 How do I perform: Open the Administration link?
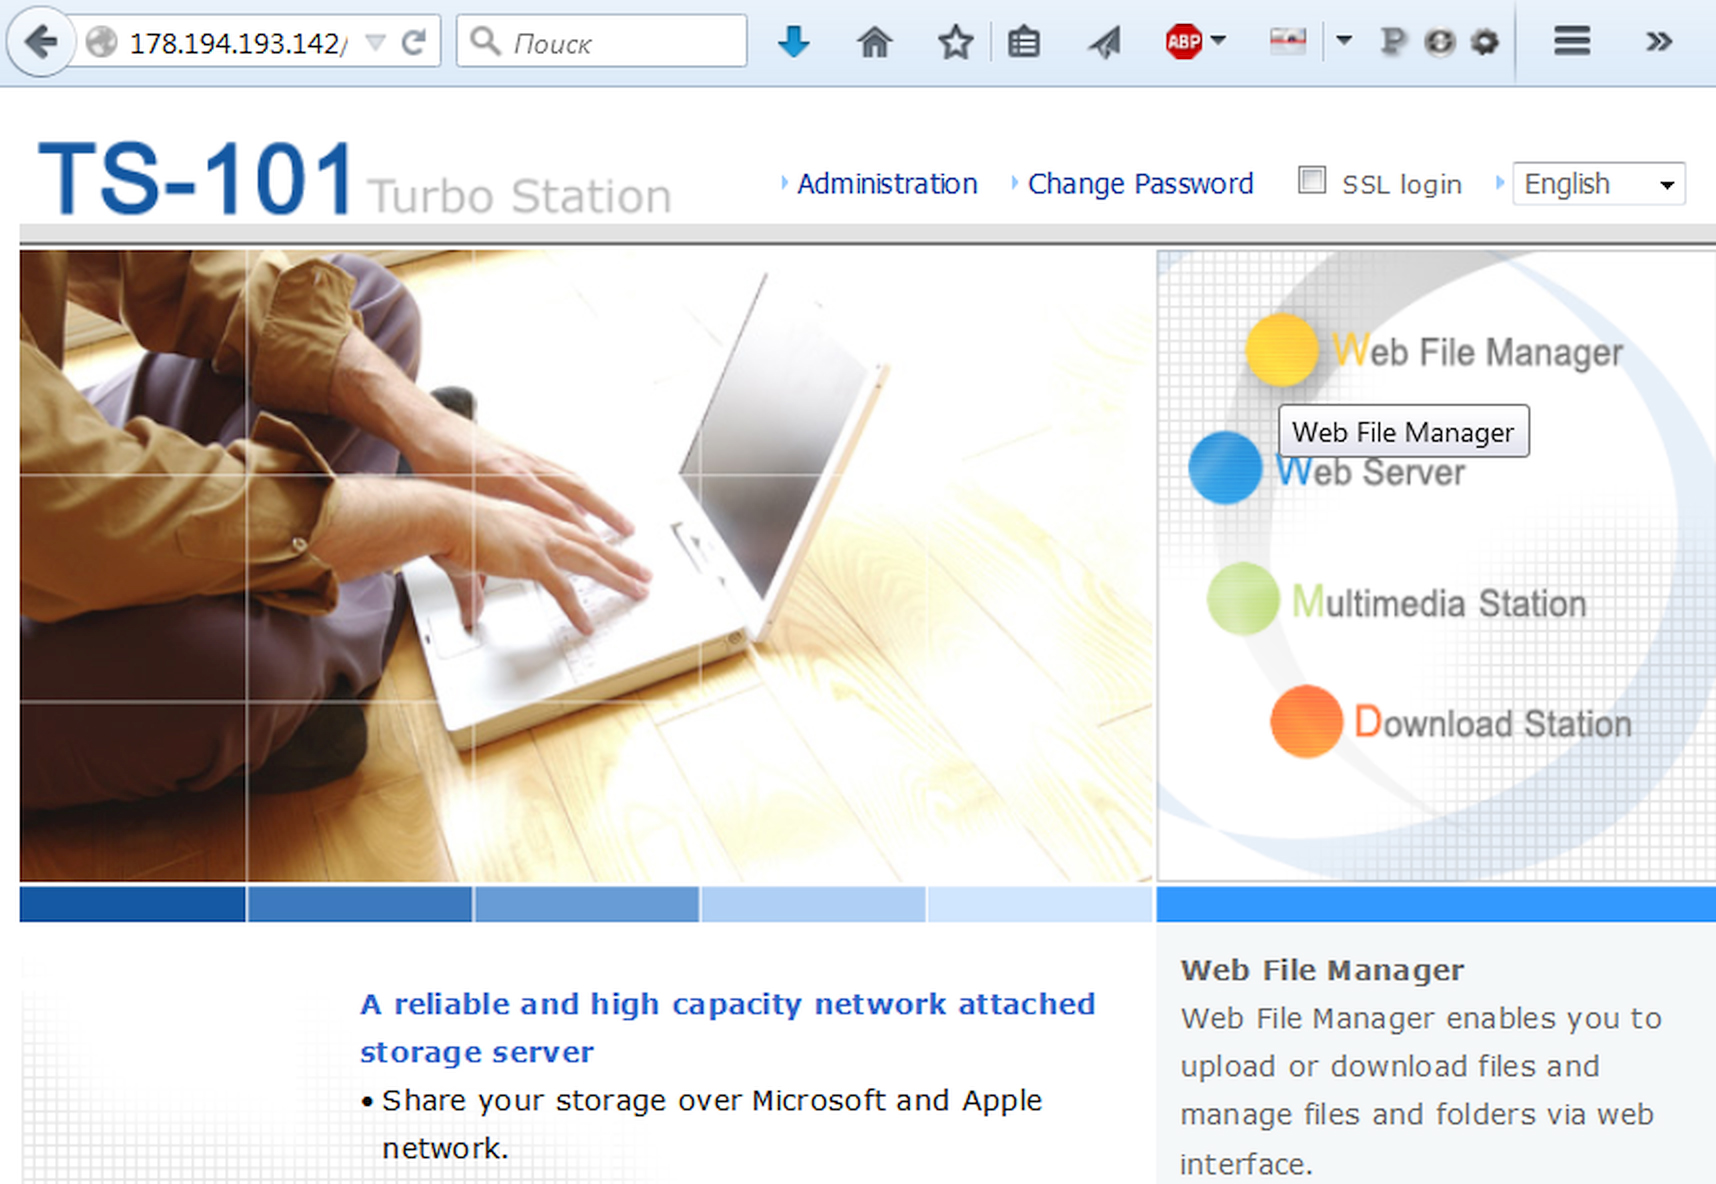pos(887,184)
